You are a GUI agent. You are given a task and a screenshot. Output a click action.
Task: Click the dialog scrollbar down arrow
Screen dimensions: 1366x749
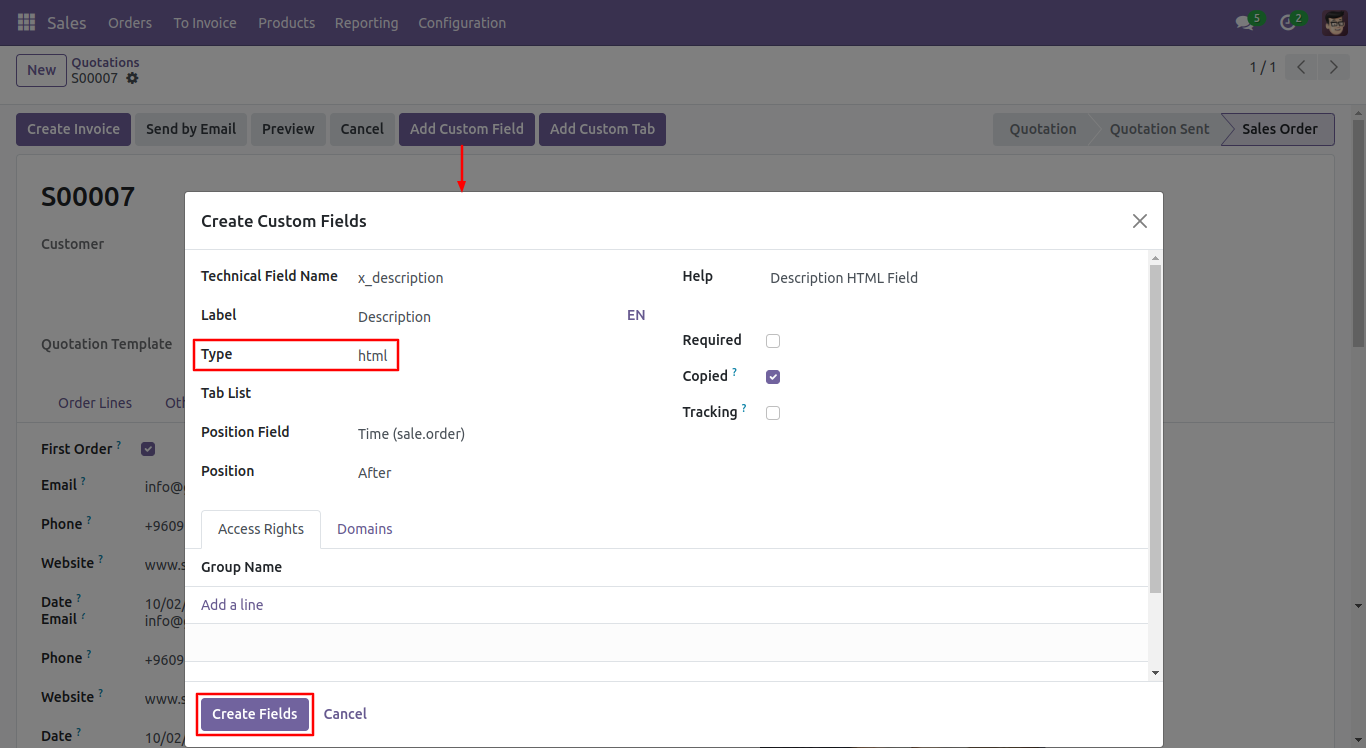[1155, 674]
